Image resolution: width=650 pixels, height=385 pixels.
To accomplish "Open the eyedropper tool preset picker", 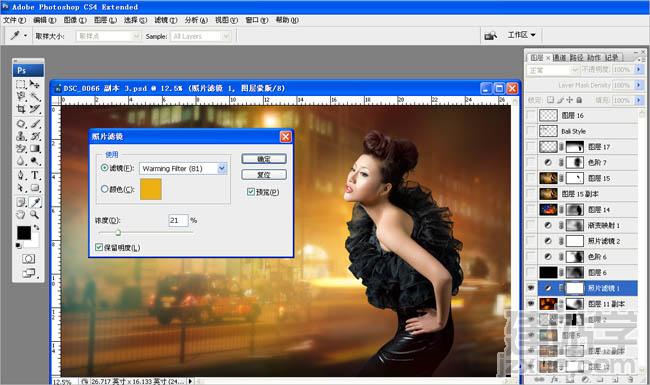I will pyautogui.click(x=25, y=36).
